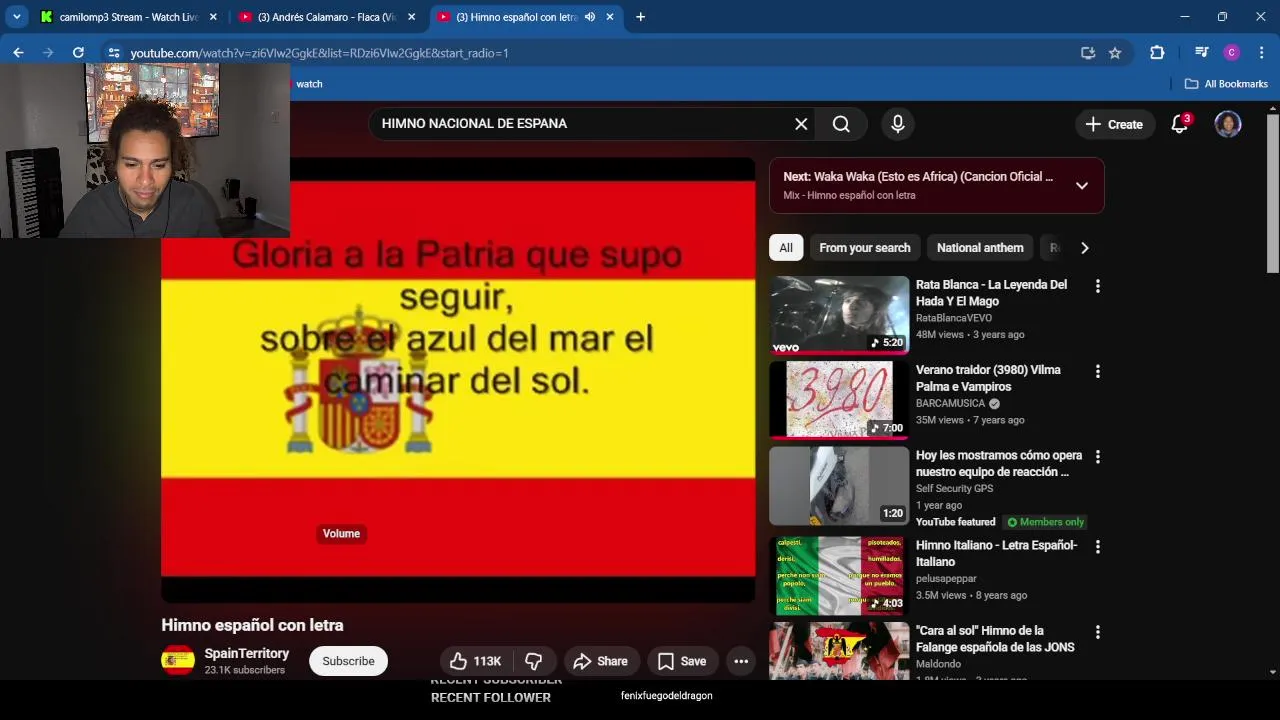Save the video to a playlist
The width and height of the screenshot is (1280, 720).
(682, 661)
